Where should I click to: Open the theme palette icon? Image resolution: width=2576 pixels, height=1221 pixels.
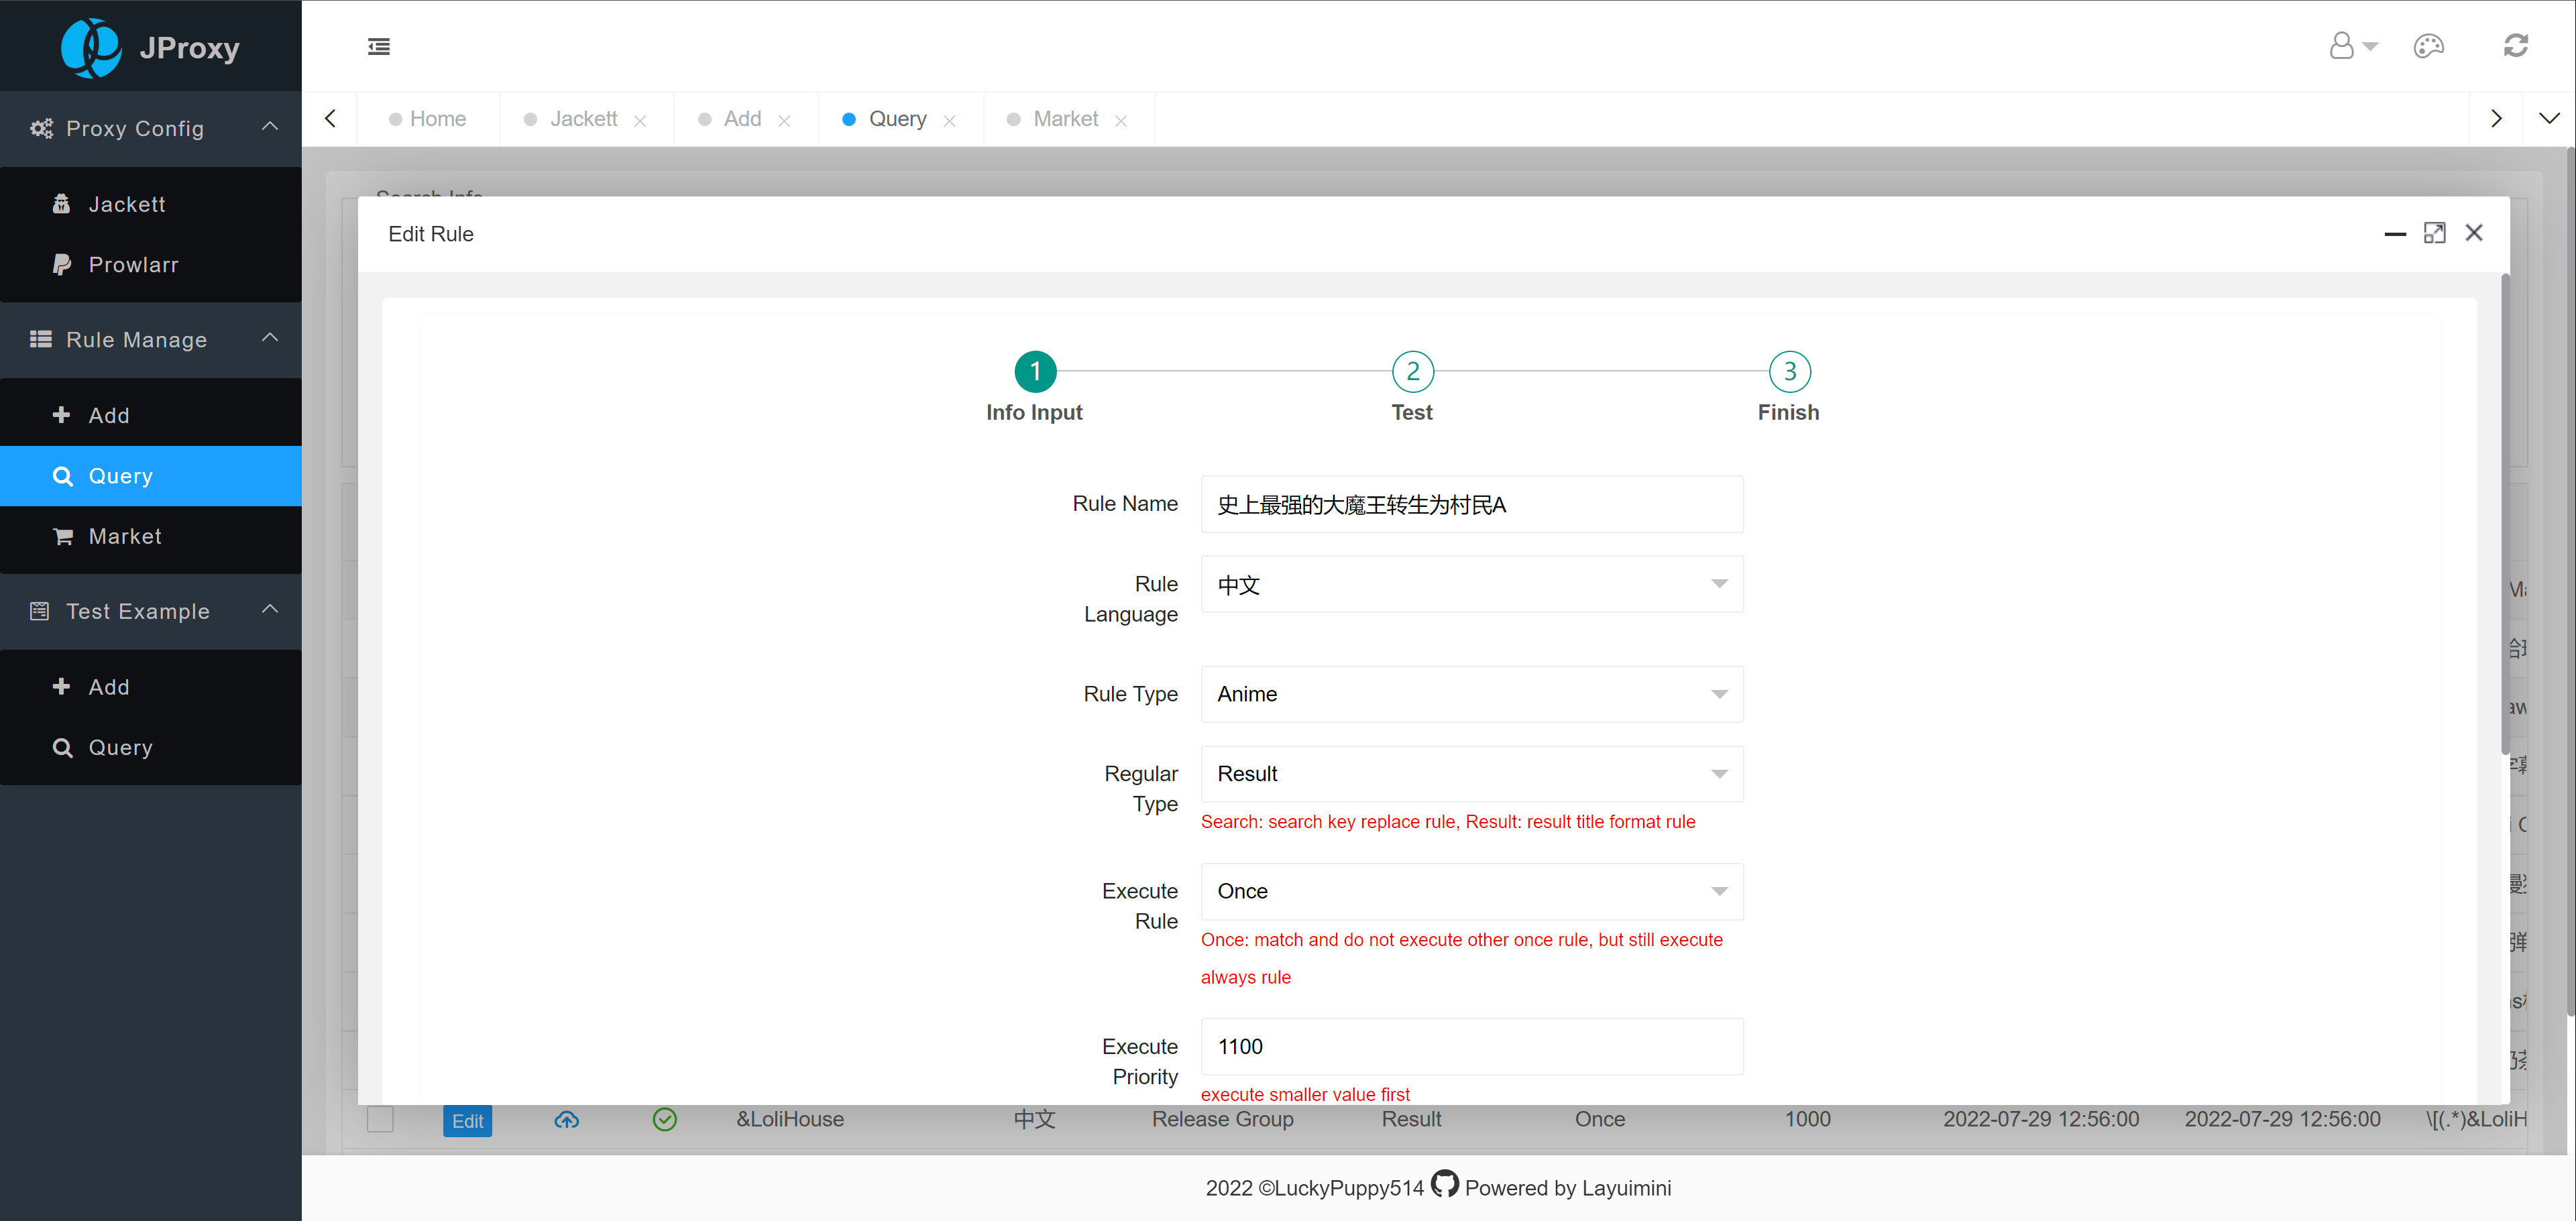coord(2428,46)
